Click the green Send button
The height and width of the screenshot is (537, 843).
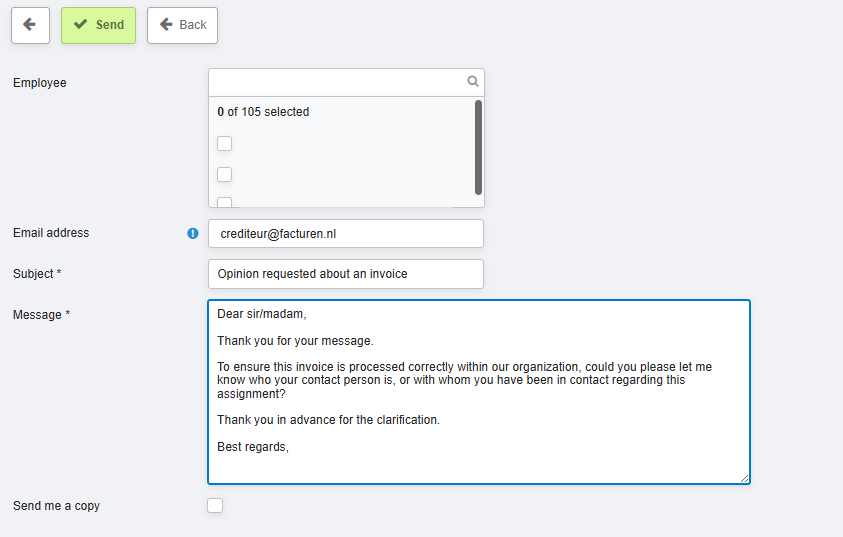[x=98, y=25]
